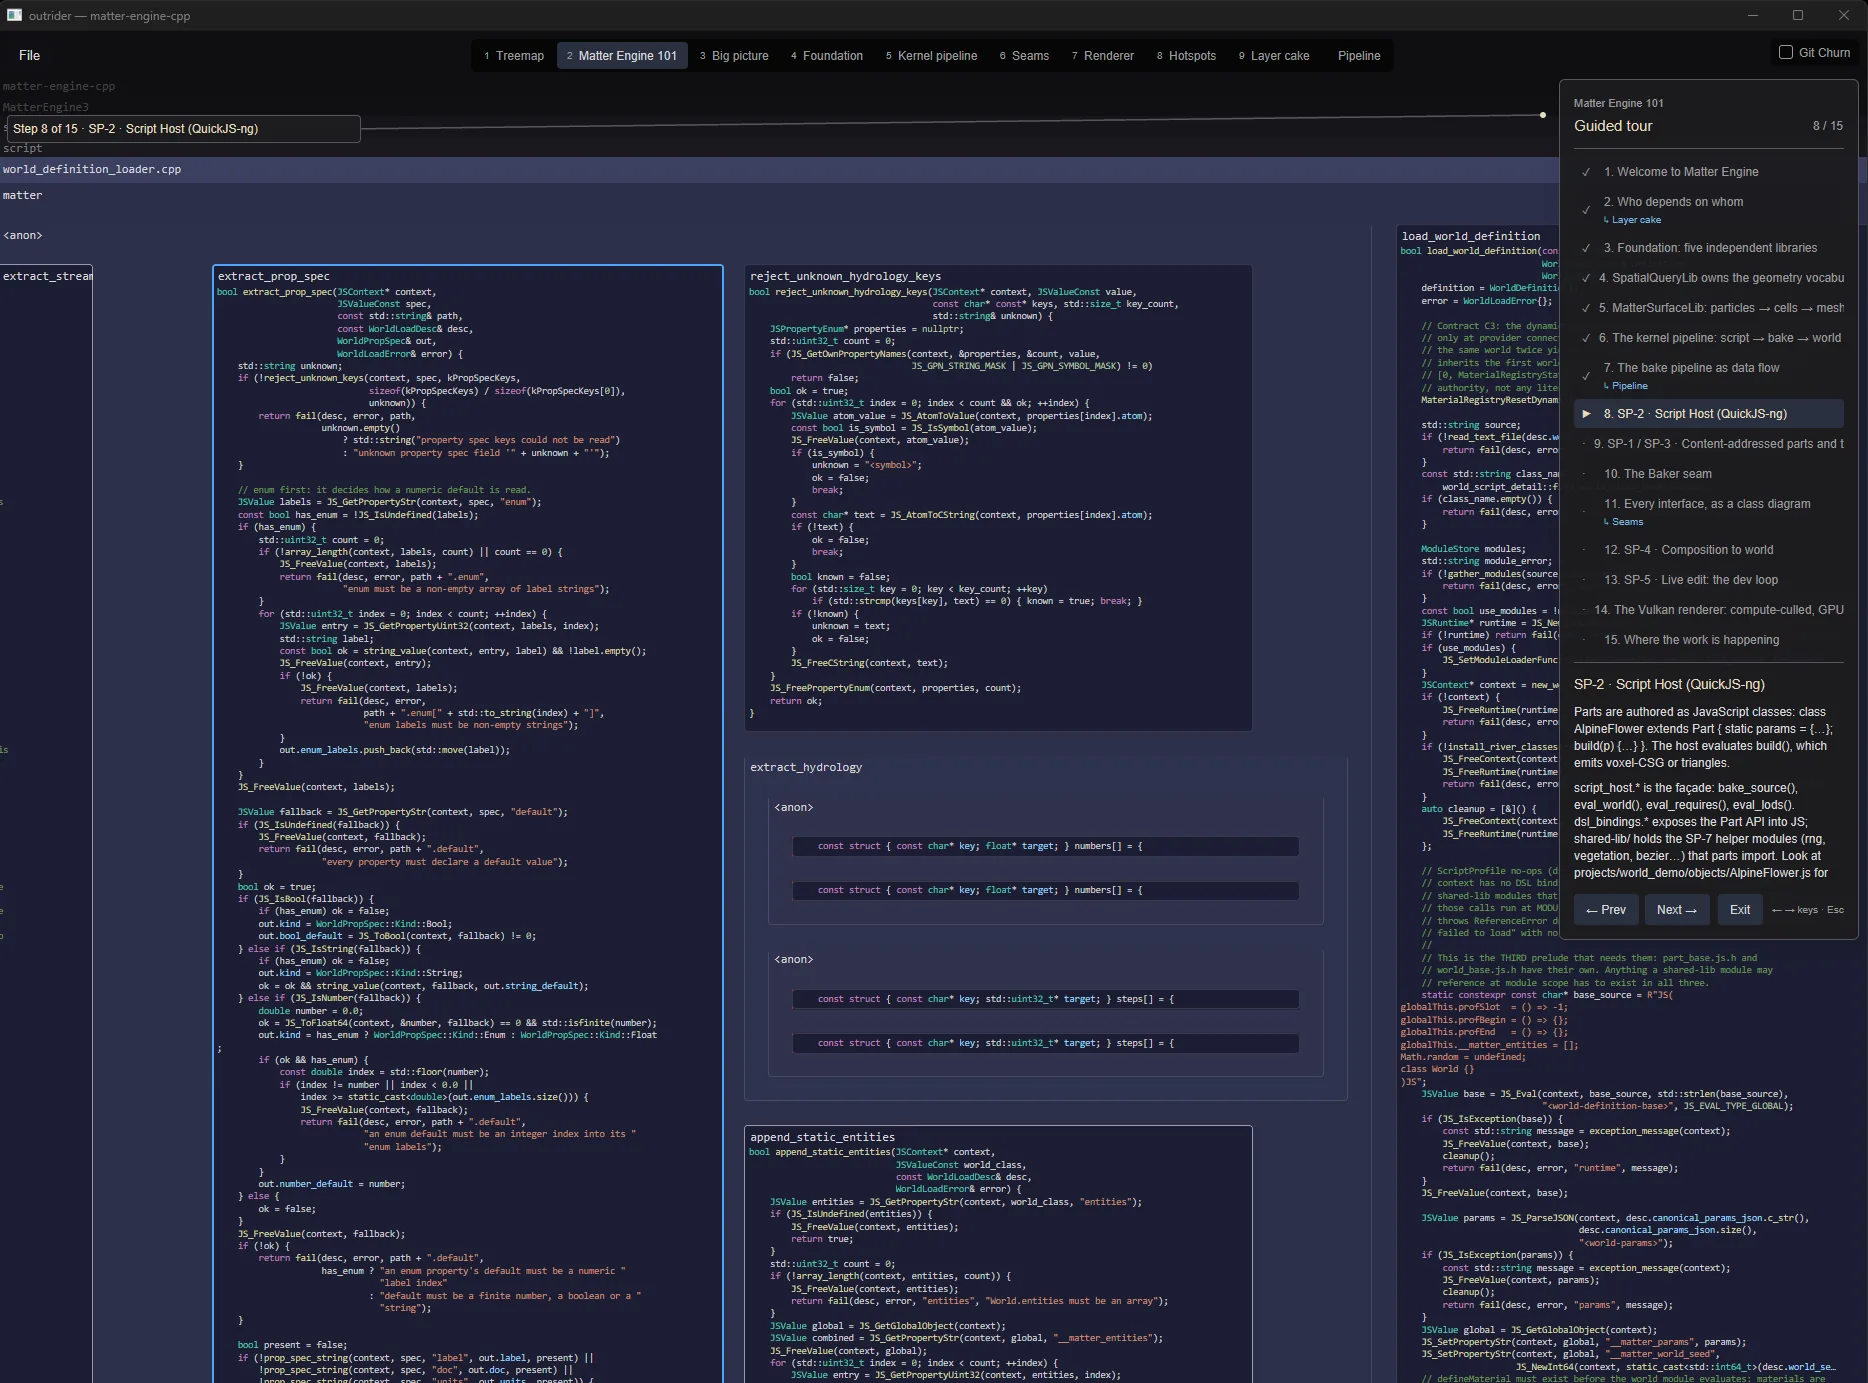Go to step 9 SP-1 / SP-3 Content-addressed parts
The image size is (1868, 1383).
click(1710, 444)
